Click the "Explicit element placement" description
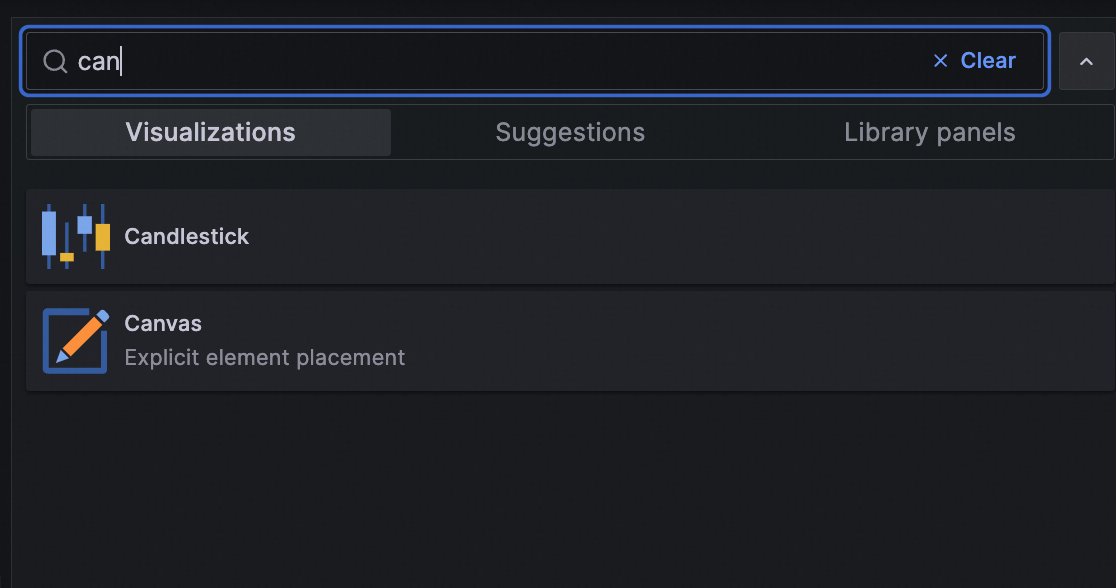1116x588 pixels. pos(265,357)
